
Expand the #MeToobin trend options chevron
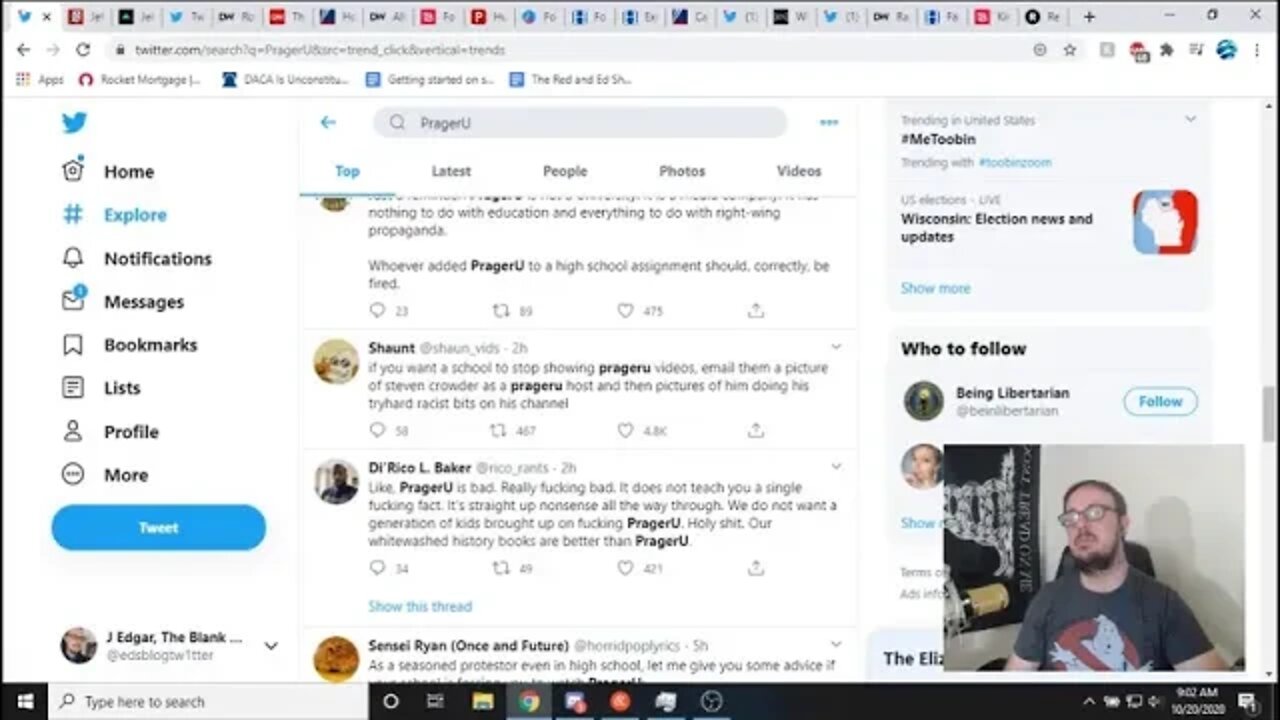point(1190,119)
